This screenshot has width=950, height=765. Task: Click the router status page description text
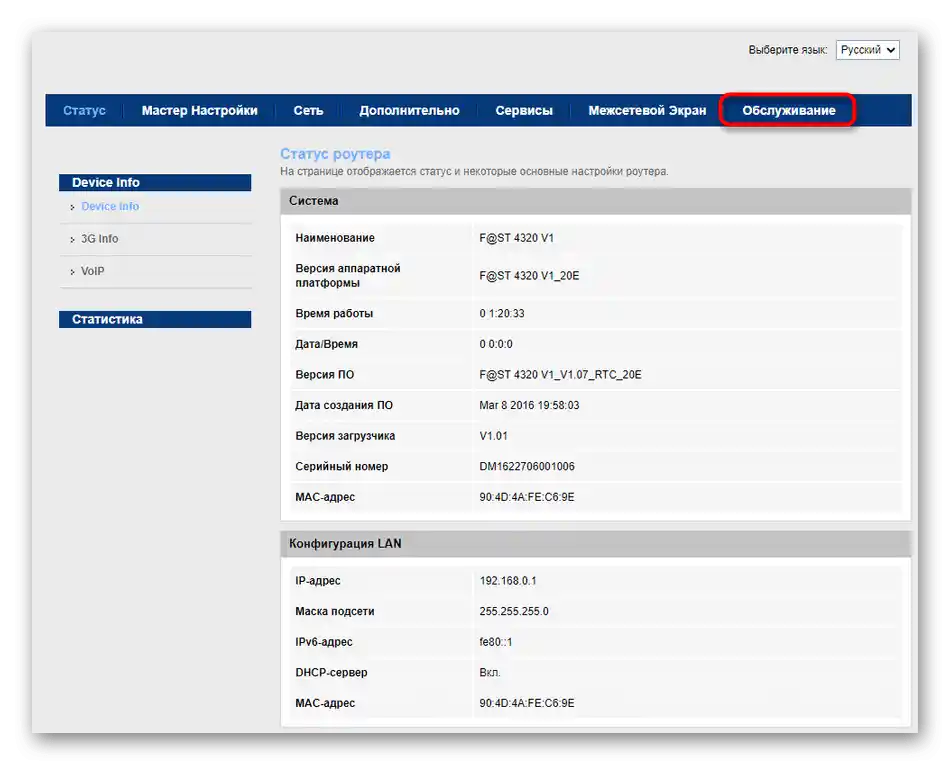coord(474,171)
